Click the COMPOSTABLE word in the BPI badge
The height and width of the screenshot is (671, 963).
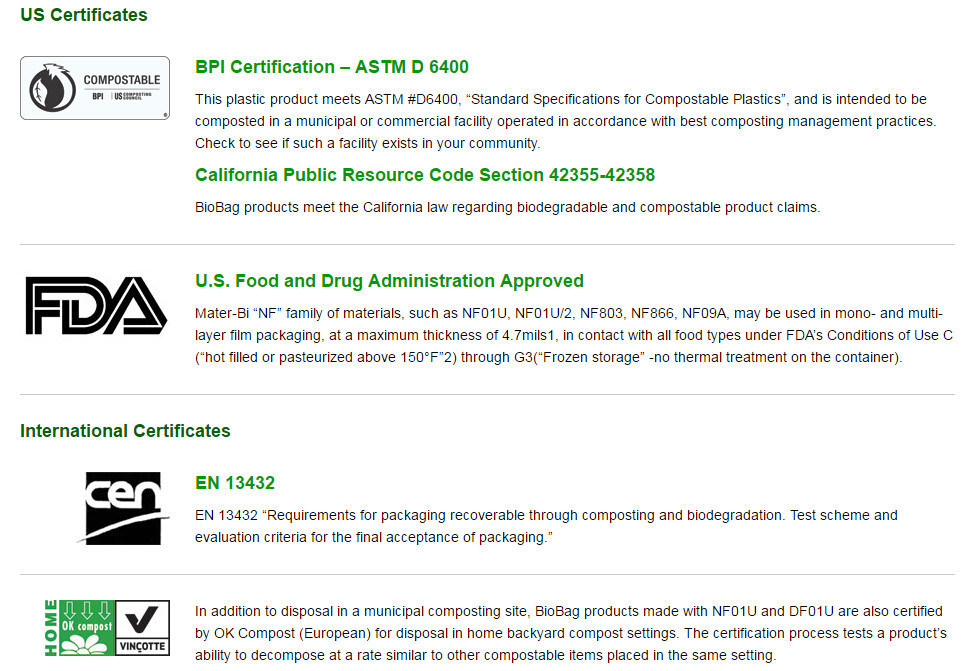(x=121, y=80)
